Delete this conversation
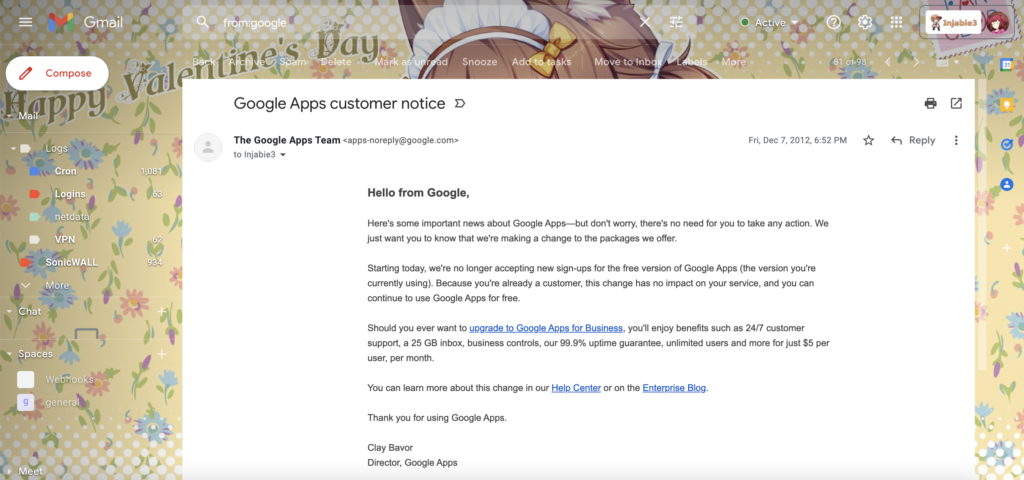This screenshot has width=1024, height=480. coord(336,62)
